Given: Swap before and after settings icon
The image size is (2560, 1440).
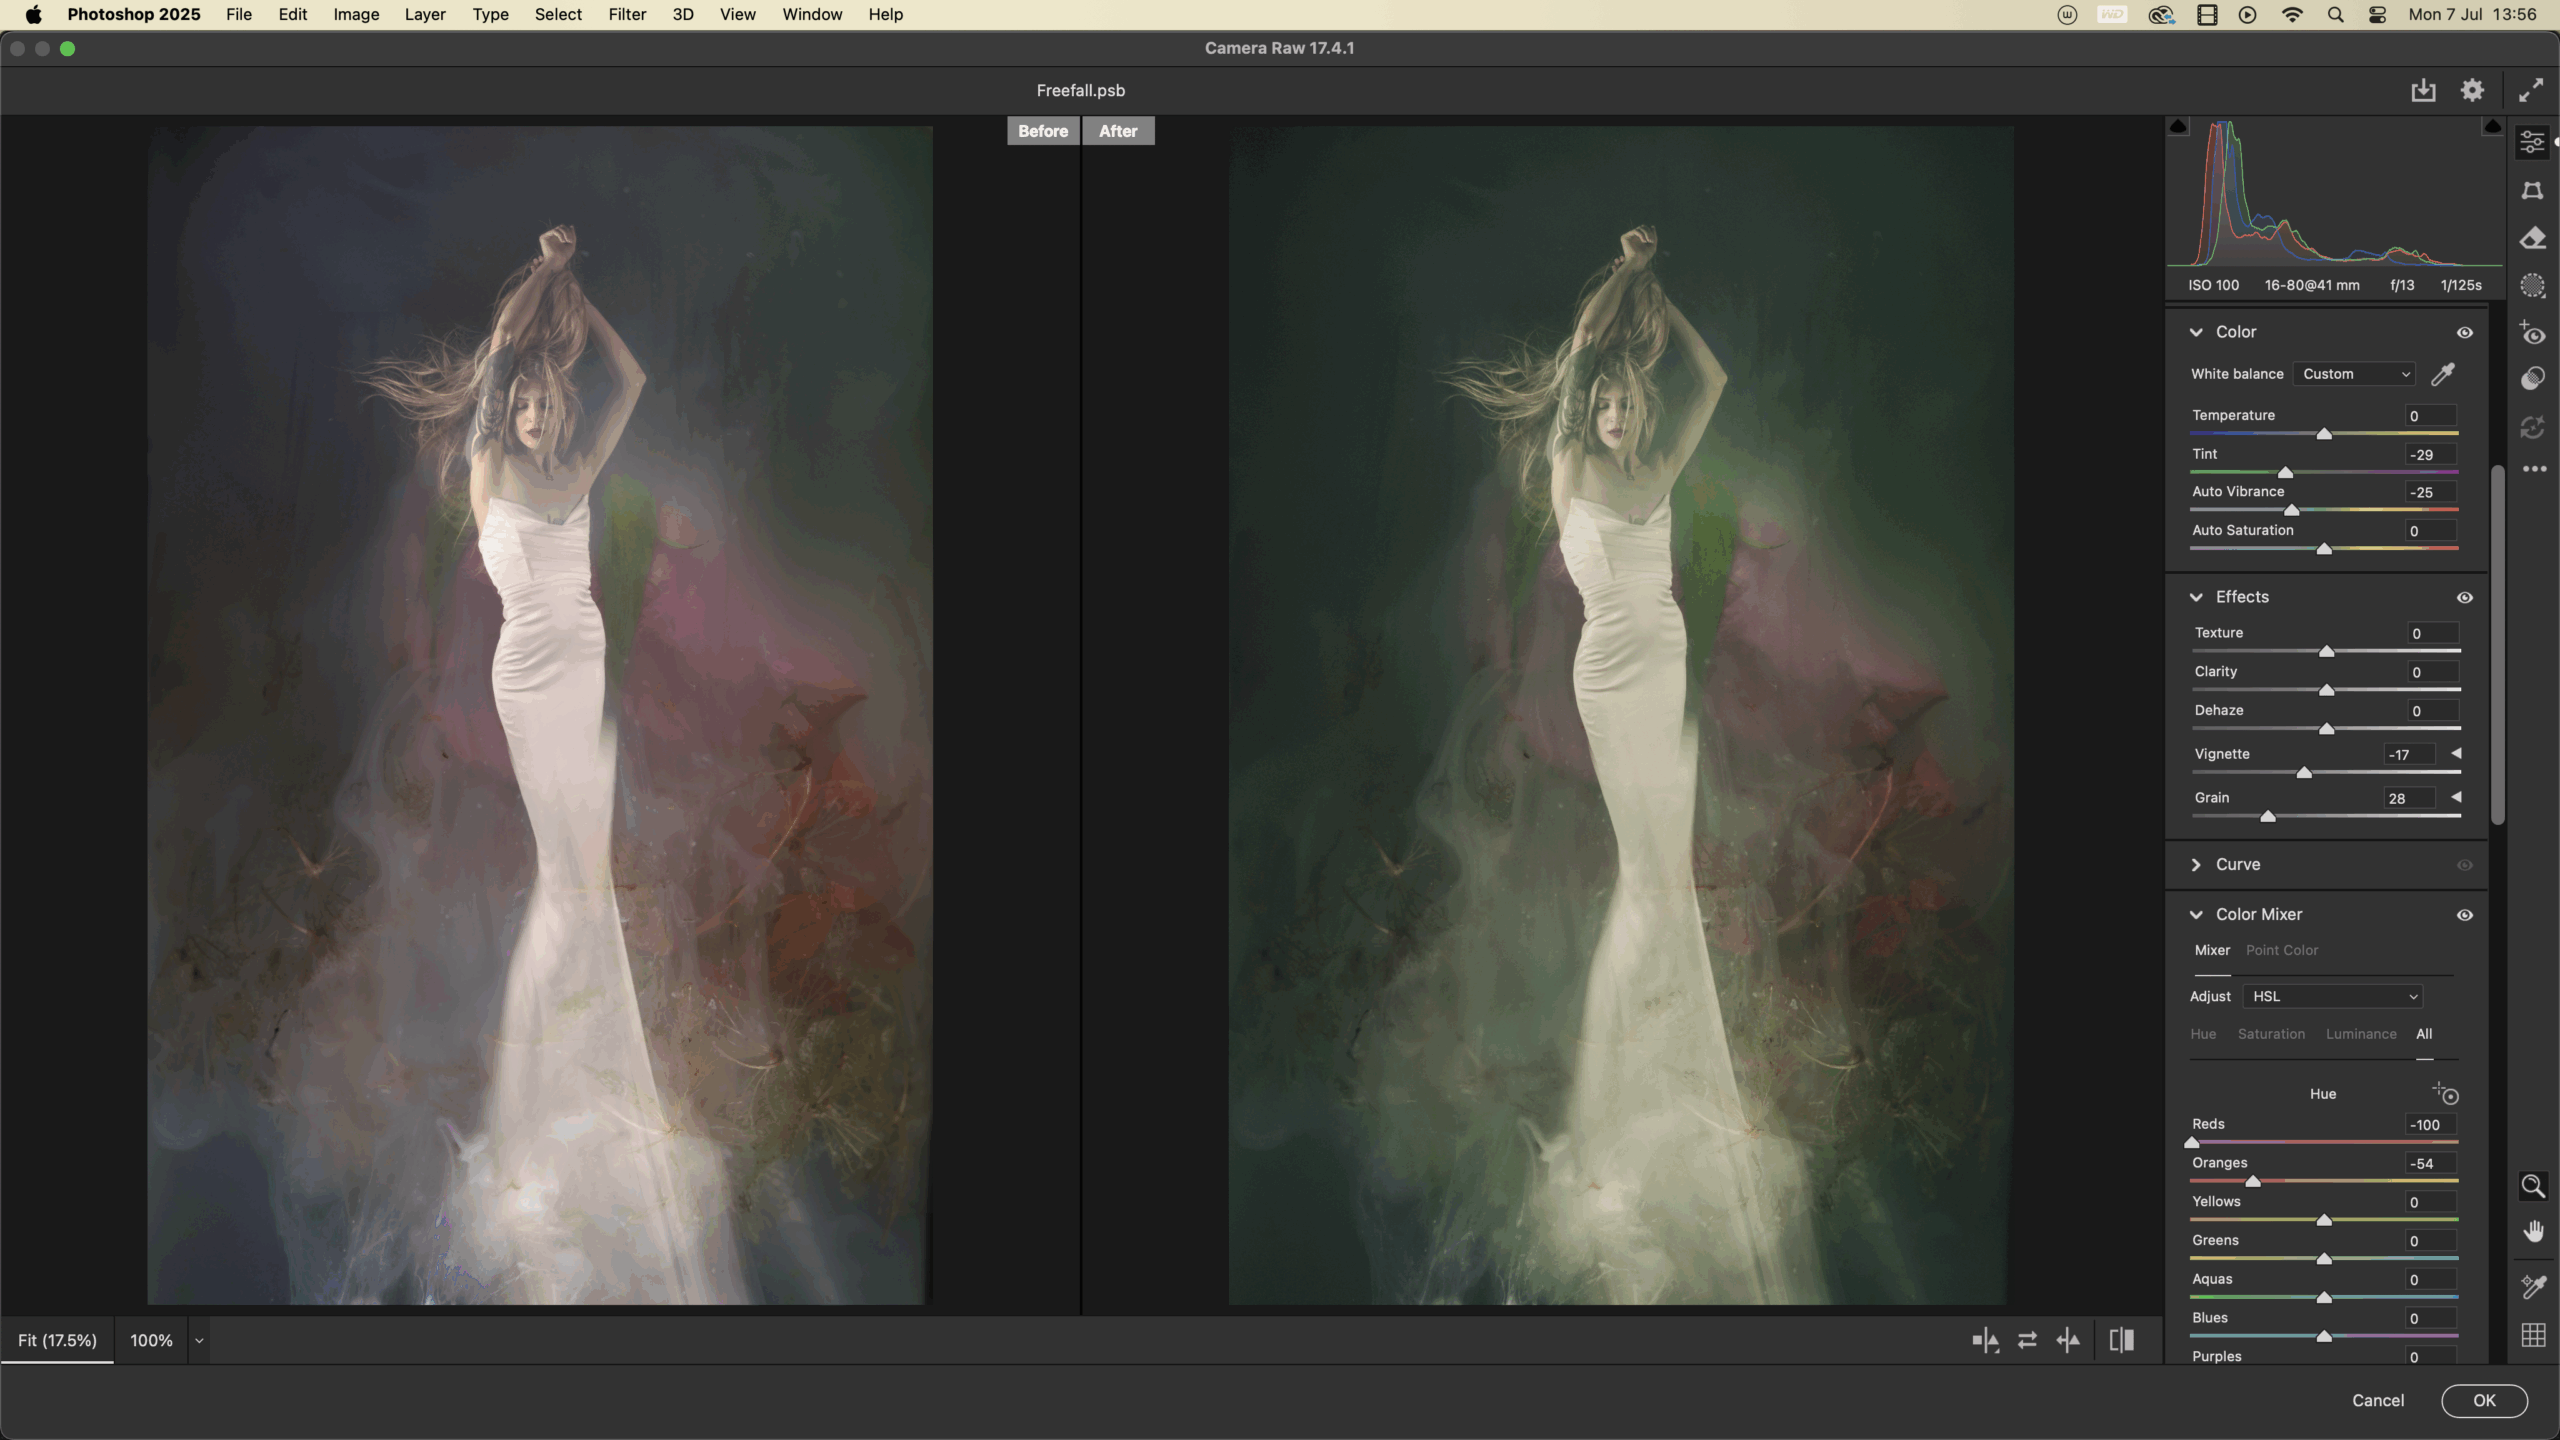Looking at the screenshot, I should tap(2027, 1340).
